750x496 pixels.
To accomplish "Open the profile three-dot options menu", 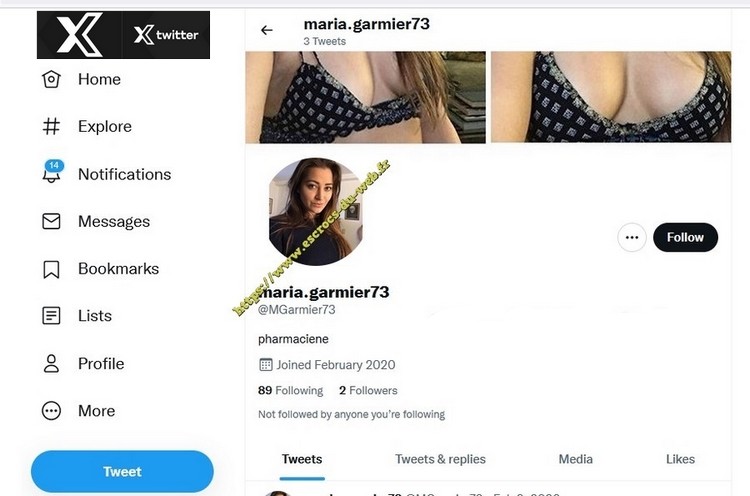I will tap(631, 238).
